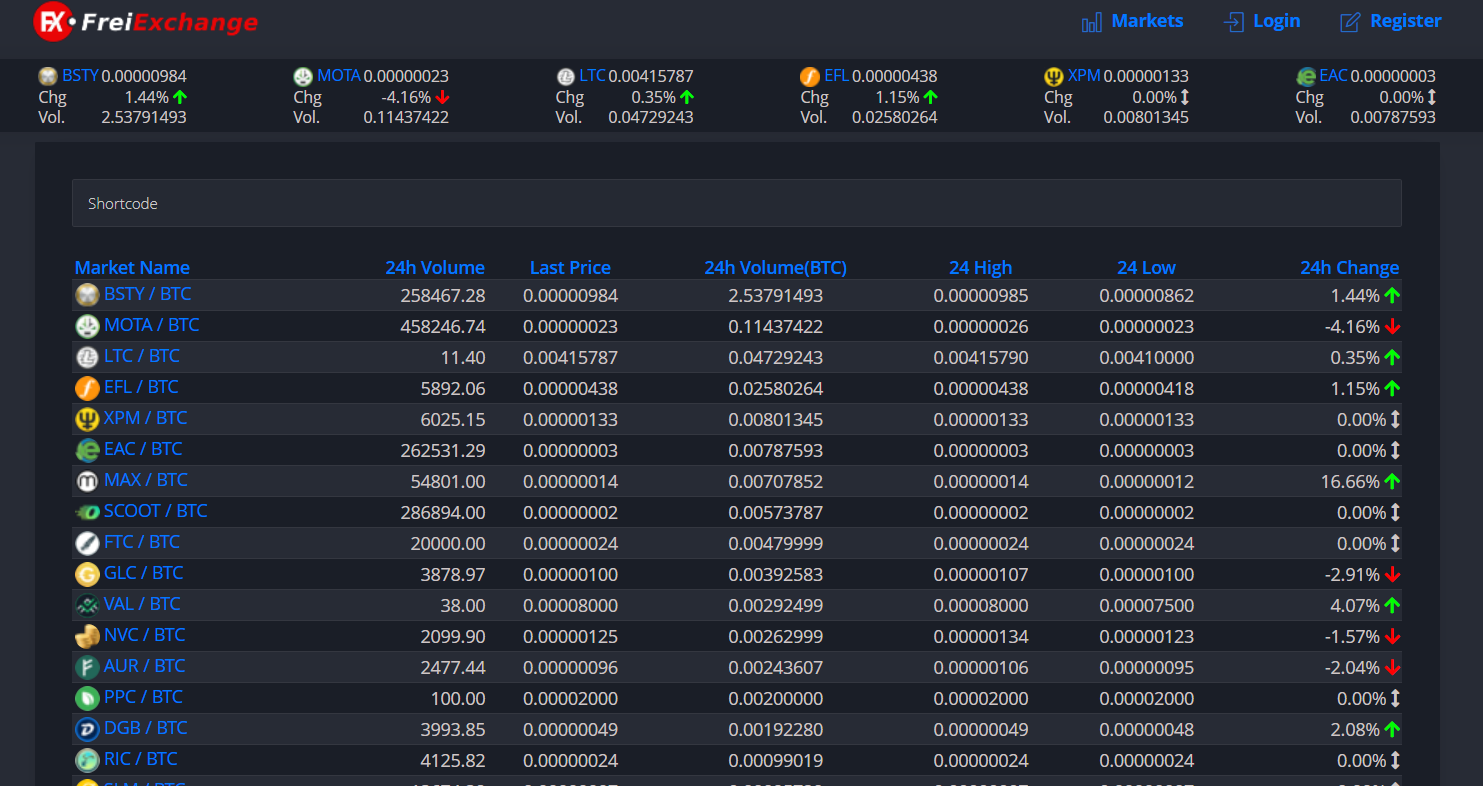Click the XPM ticker symbol link

tap(1084, 76)
